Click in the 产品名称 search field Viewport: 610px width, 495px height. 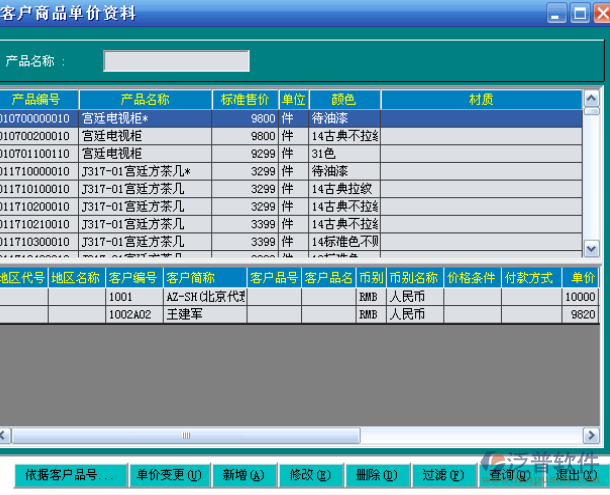[x=176, y=61]
